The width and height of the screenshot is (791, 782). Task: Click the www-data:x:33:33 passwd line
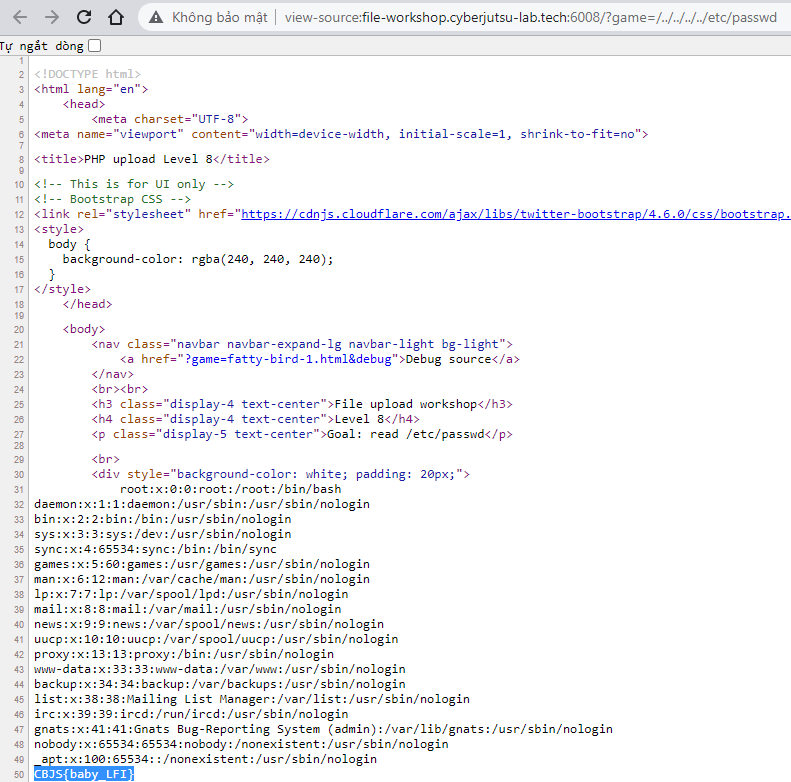point(220,669)
